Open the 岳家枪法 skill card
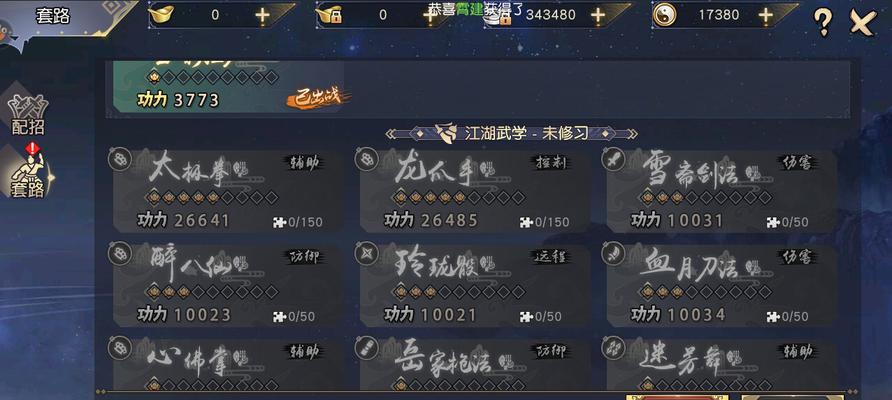Screen dimensions: 892x400 coord(475,364)
